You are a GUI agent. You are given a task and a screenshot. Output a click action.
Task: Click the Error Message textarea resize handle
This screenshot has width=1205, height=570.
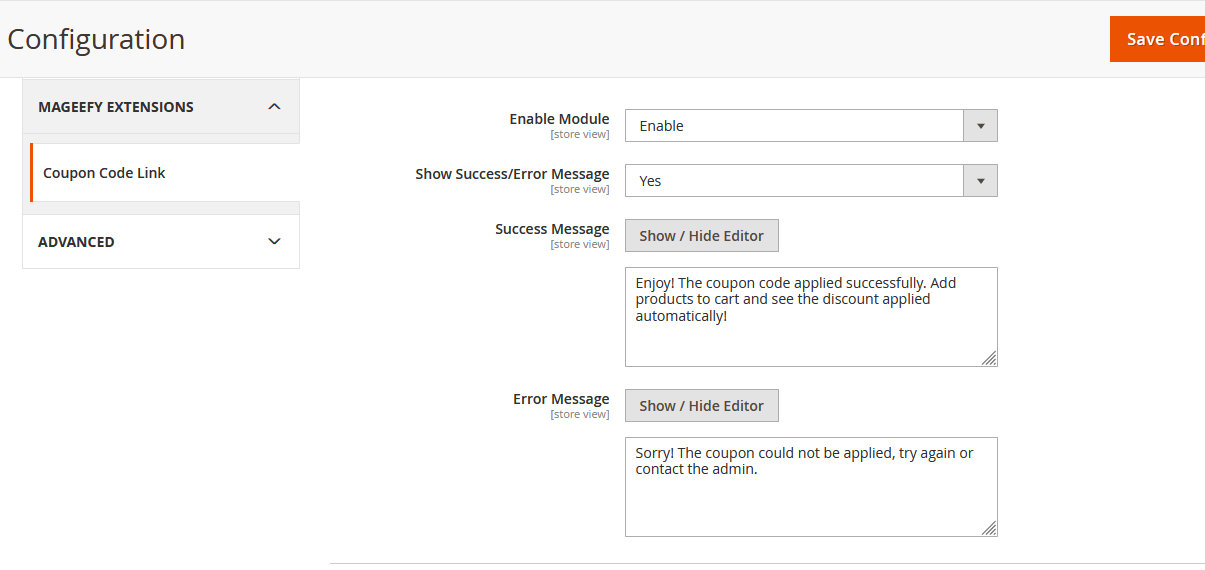pyautogui.click(x=989, y=528)
